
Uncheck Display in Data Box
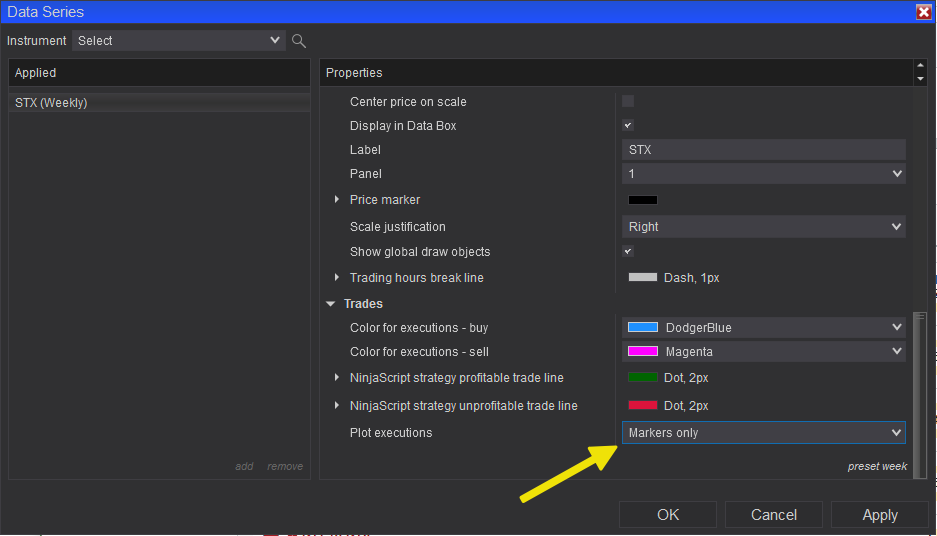(x=627, y=125)
